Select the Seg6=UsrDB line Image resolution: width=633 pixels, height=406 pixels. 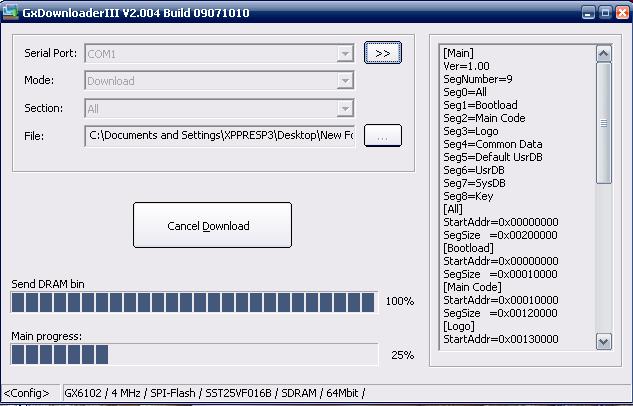tap(474, 170)
